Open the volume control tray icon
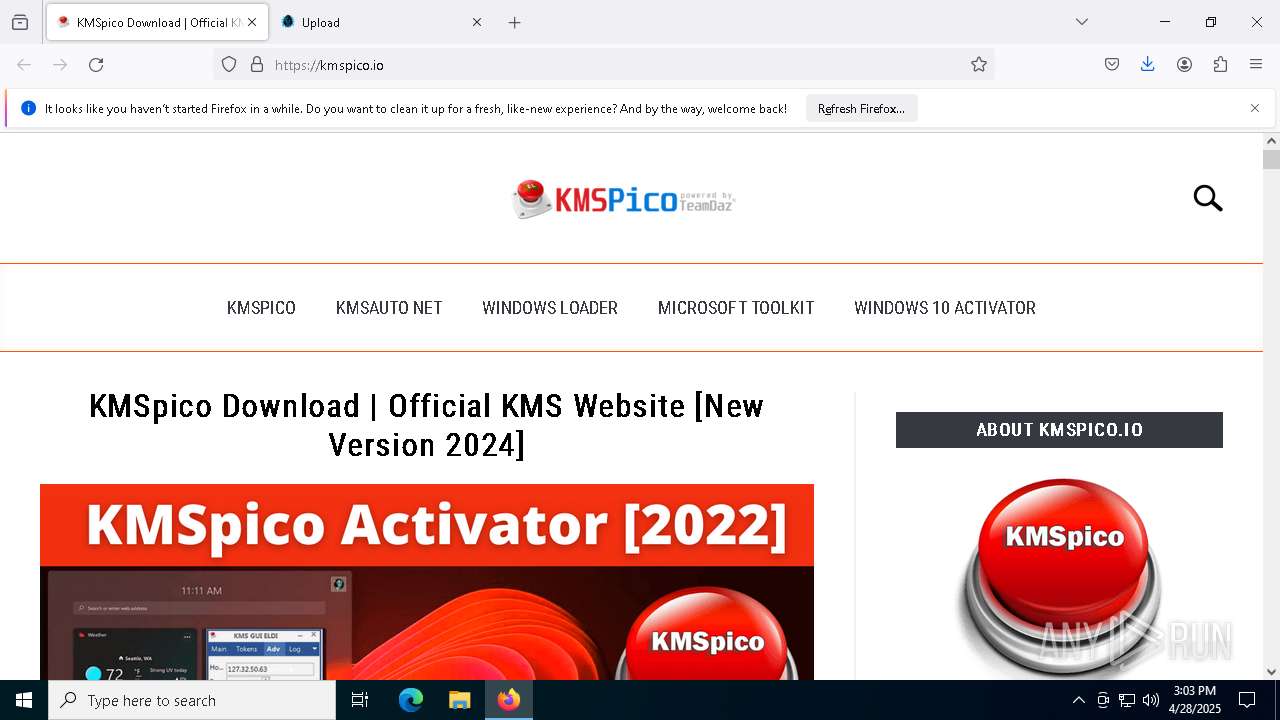1280x720 pixels. click(1151, 700)
